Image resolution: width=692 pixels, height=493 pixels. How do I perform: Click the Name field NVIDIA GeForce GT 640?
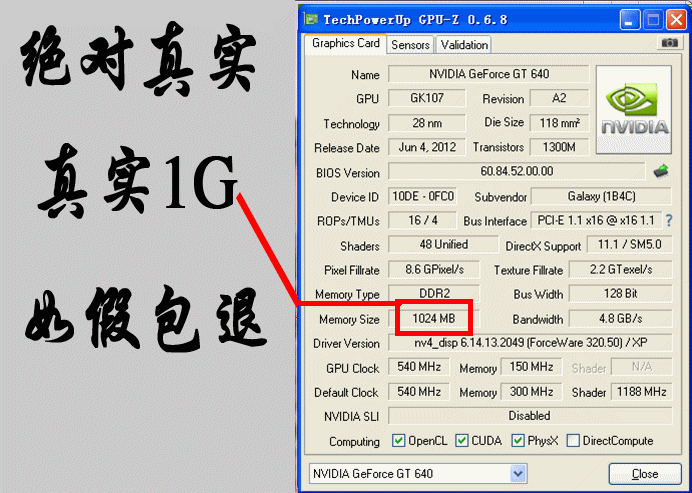(x=489, y=74)
